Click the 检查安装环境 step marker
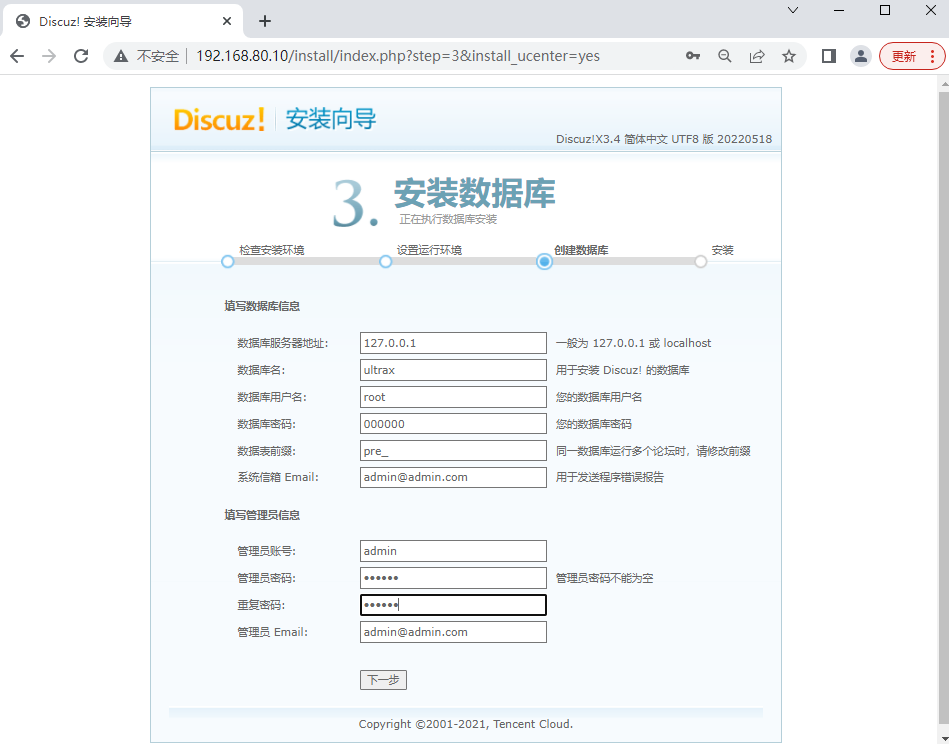 [228, 262]
